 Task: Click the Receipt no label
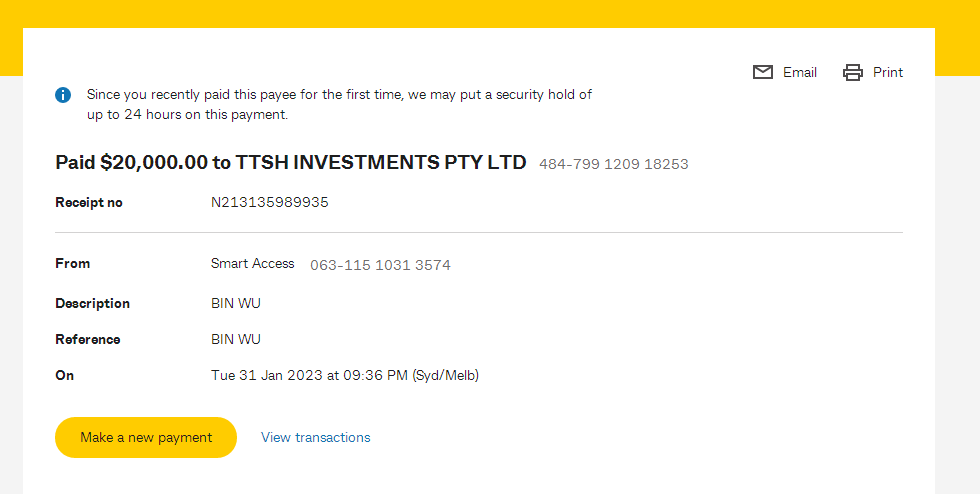pos(89,203)
